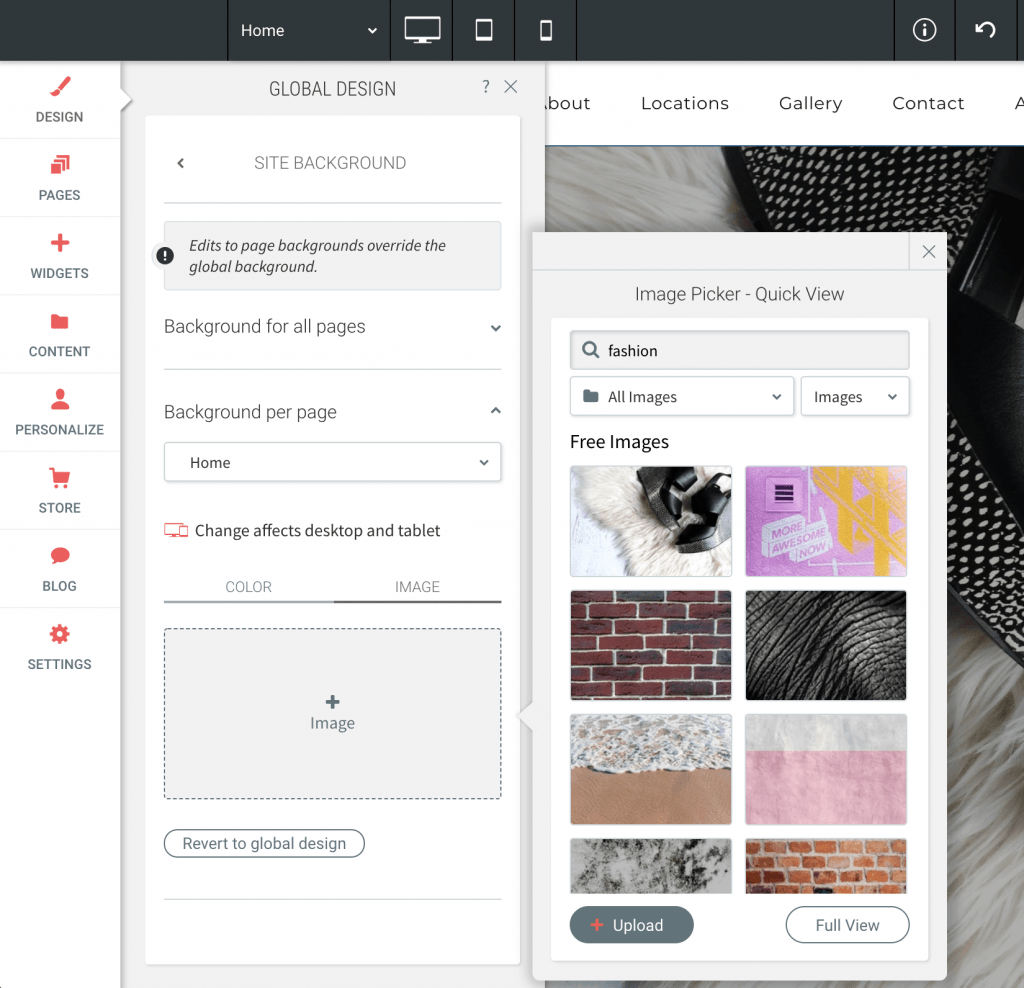Open the Design section in sidebar
Image resolution: width=1024 pixels, height=988 pixels.
click(x=59, y=100)
